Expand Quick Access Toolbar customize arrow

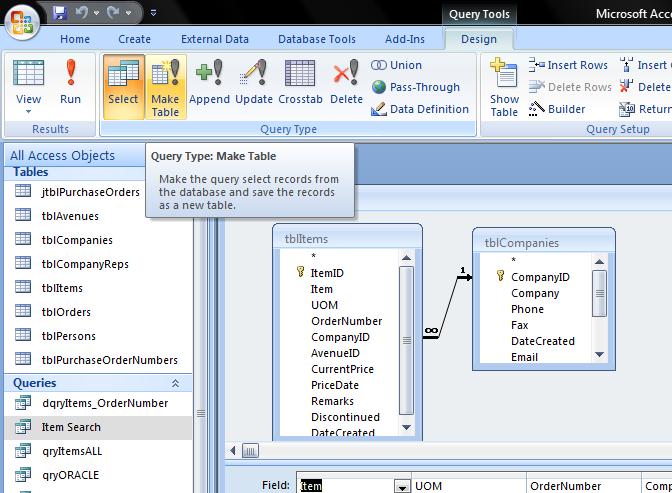pyautogui.click(x=154, y=14)
